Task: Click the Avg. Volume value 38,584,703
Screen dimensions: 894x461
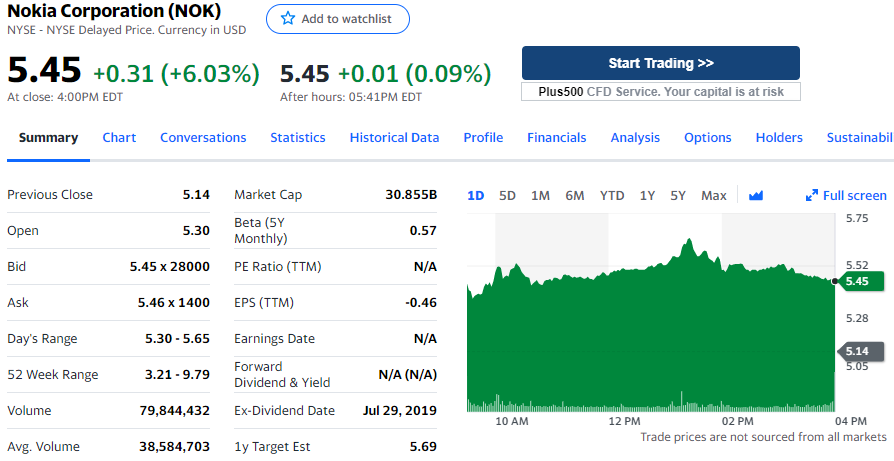Action: coord(174,447)
